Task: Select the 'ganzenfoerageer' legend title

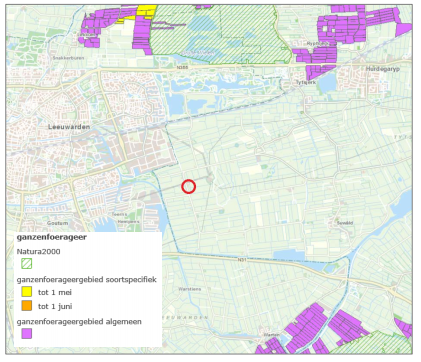Action: [51, 237]
